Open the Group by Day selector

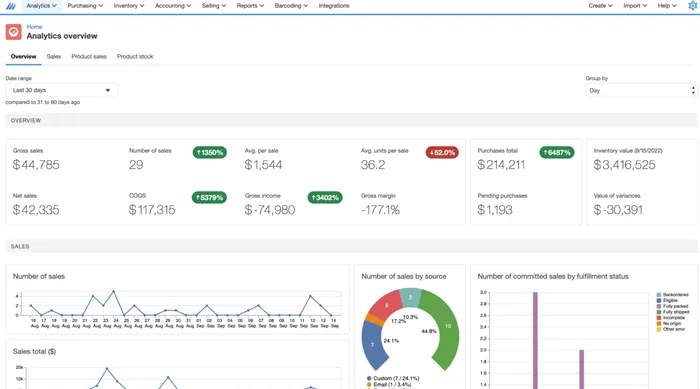pos(641,90)
